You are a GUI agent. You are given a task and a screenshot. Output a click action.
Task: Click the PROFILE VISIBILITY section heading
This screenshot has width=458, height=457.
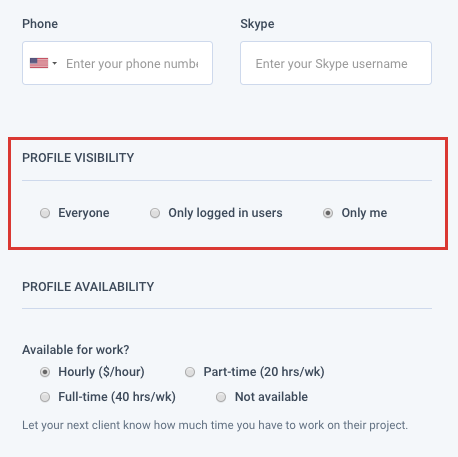[x=78, y=158]
